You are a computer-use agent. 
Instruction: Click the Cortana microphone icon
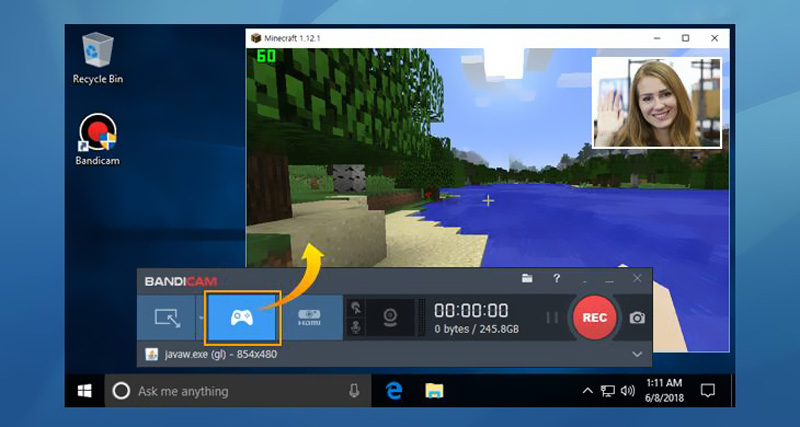pos(354,391)
